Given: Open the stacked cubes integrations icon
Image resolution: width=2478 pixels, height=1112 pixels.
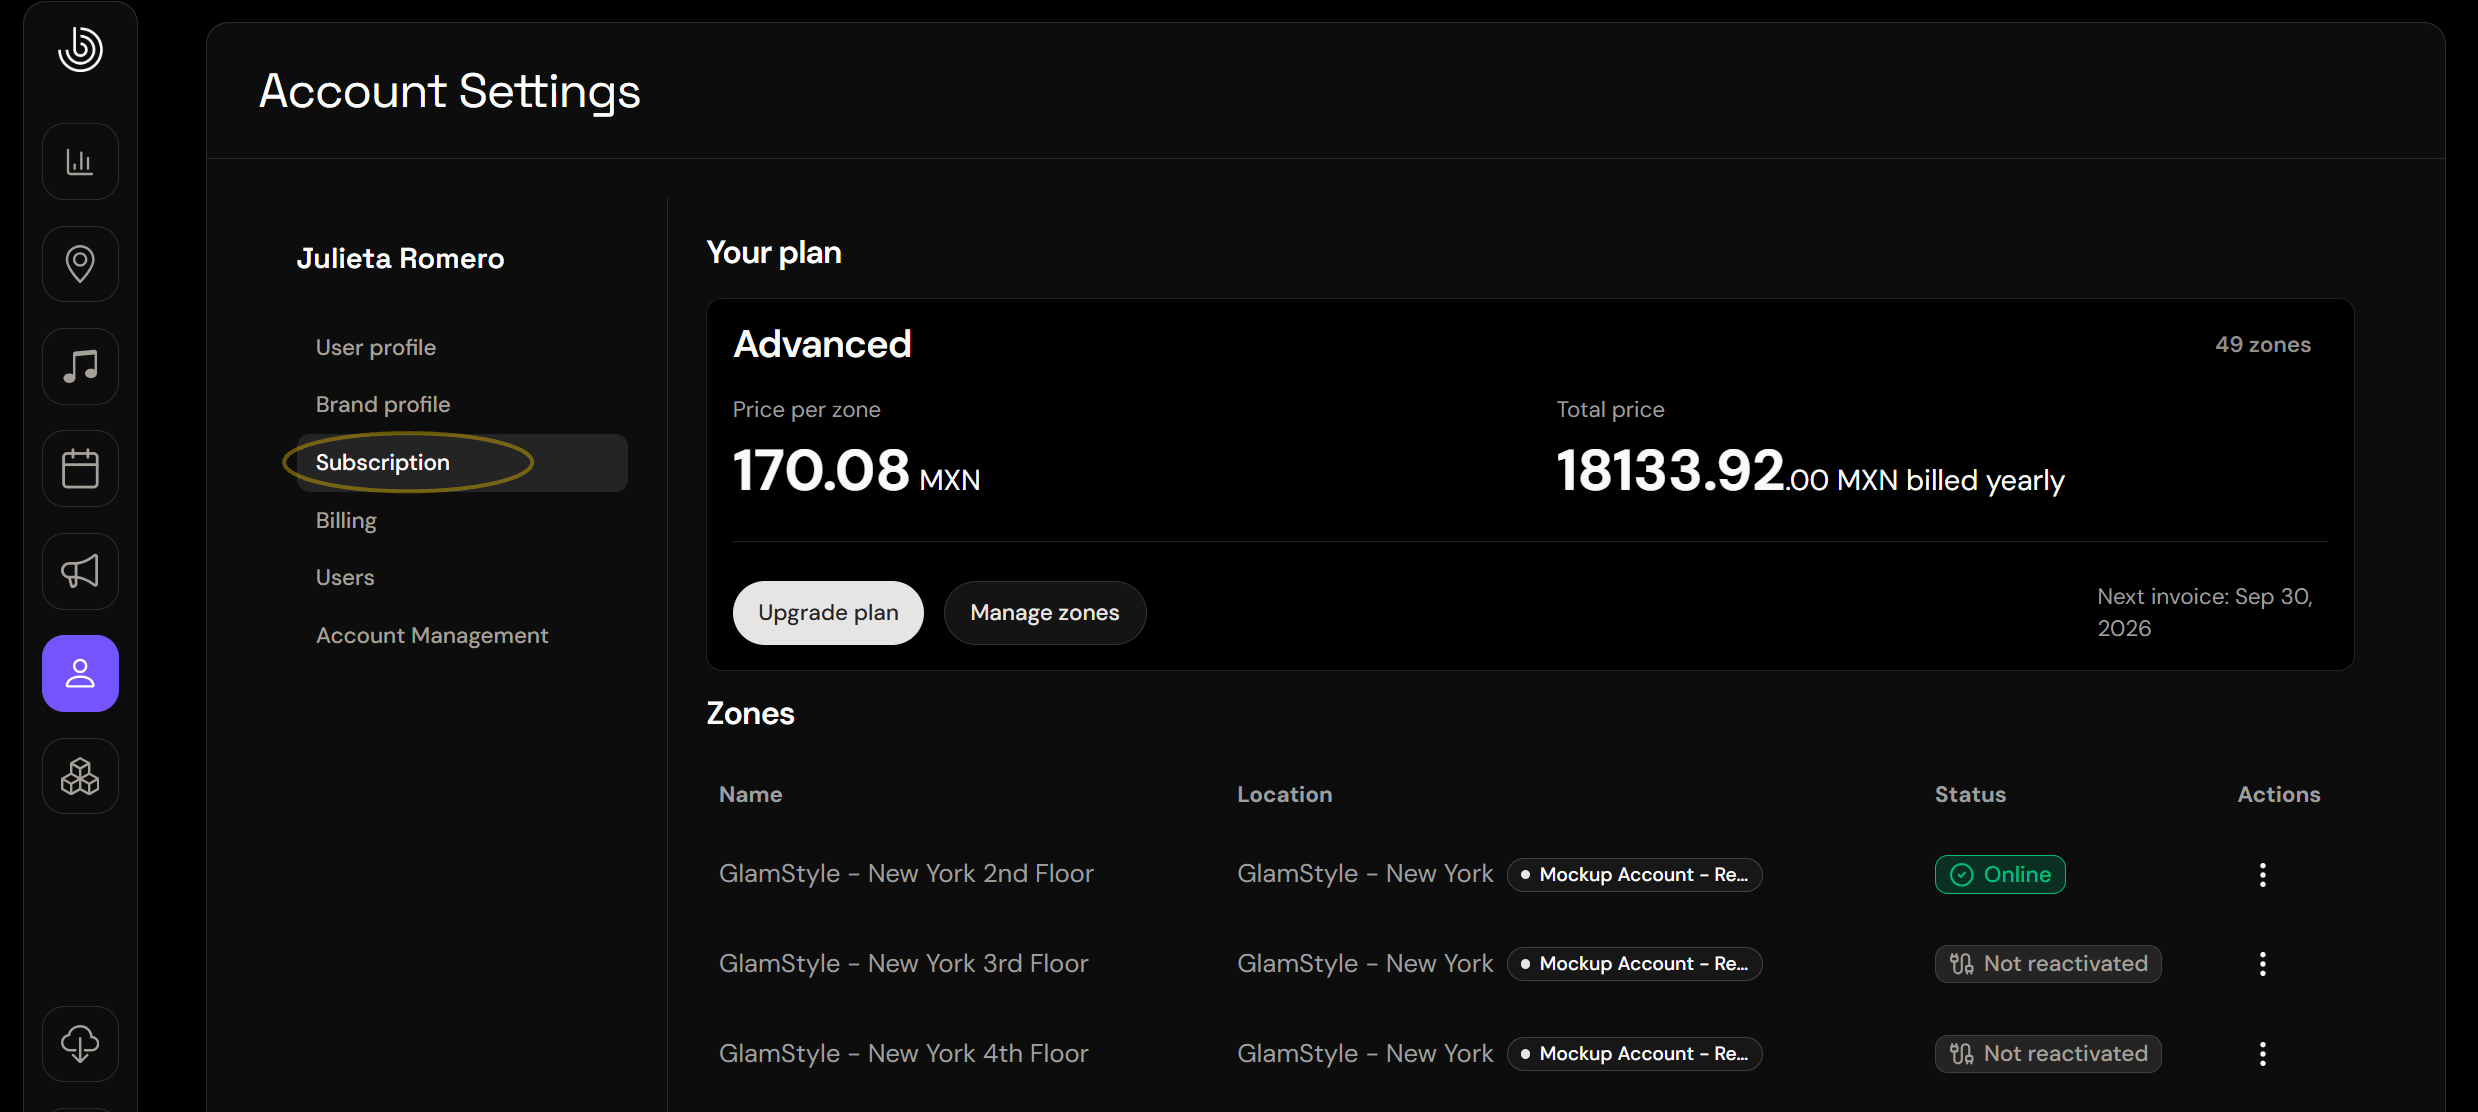Looking at the screenshot, I should pyautogui.click(x=80, y=776).
